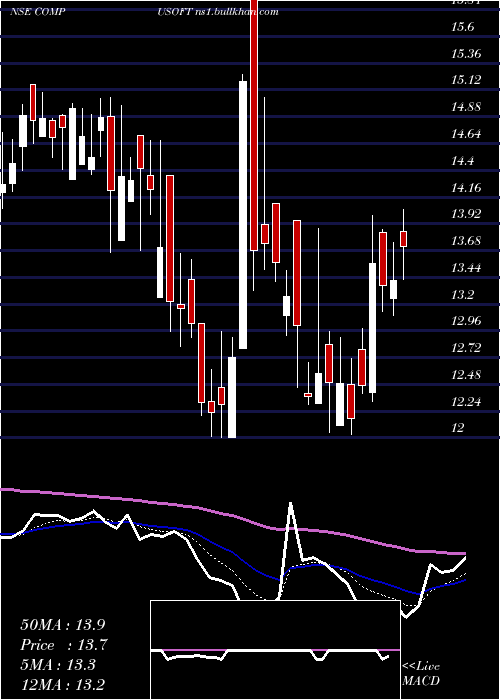
Task: Click the 12.96 price axis label
Action: tap(466, 321)
